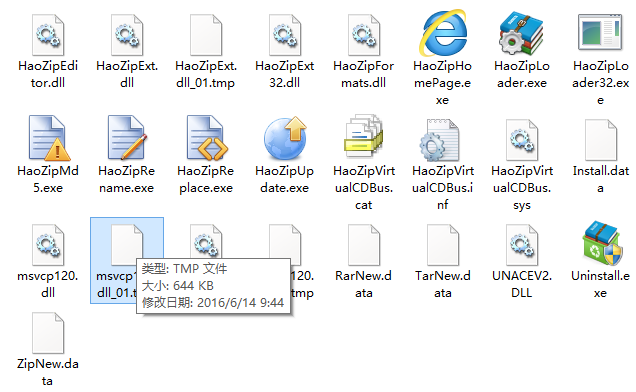Image resolution: width=636 pixels, height=392 pixels.
Task: Select the HaoZipLoader32.exe window icon
Action: coord(600,32)
